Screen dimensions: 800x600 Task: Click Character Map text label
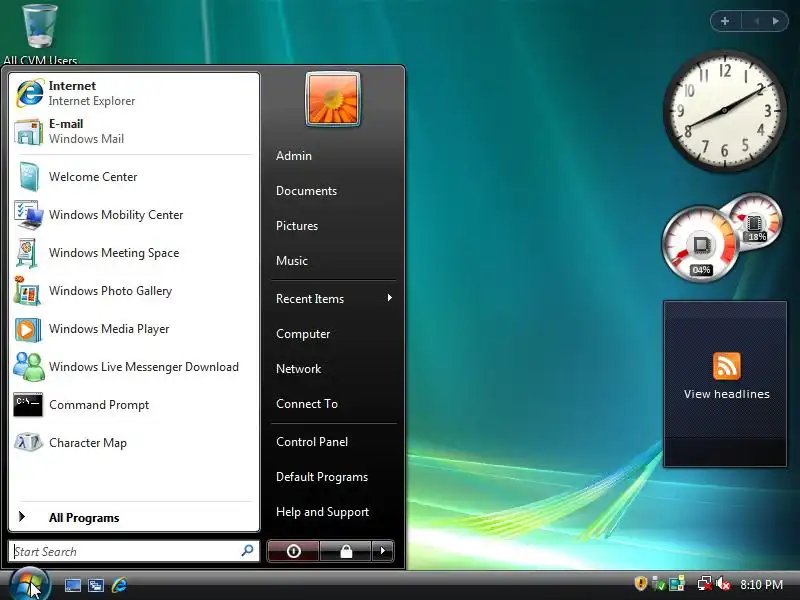[88, 442]
